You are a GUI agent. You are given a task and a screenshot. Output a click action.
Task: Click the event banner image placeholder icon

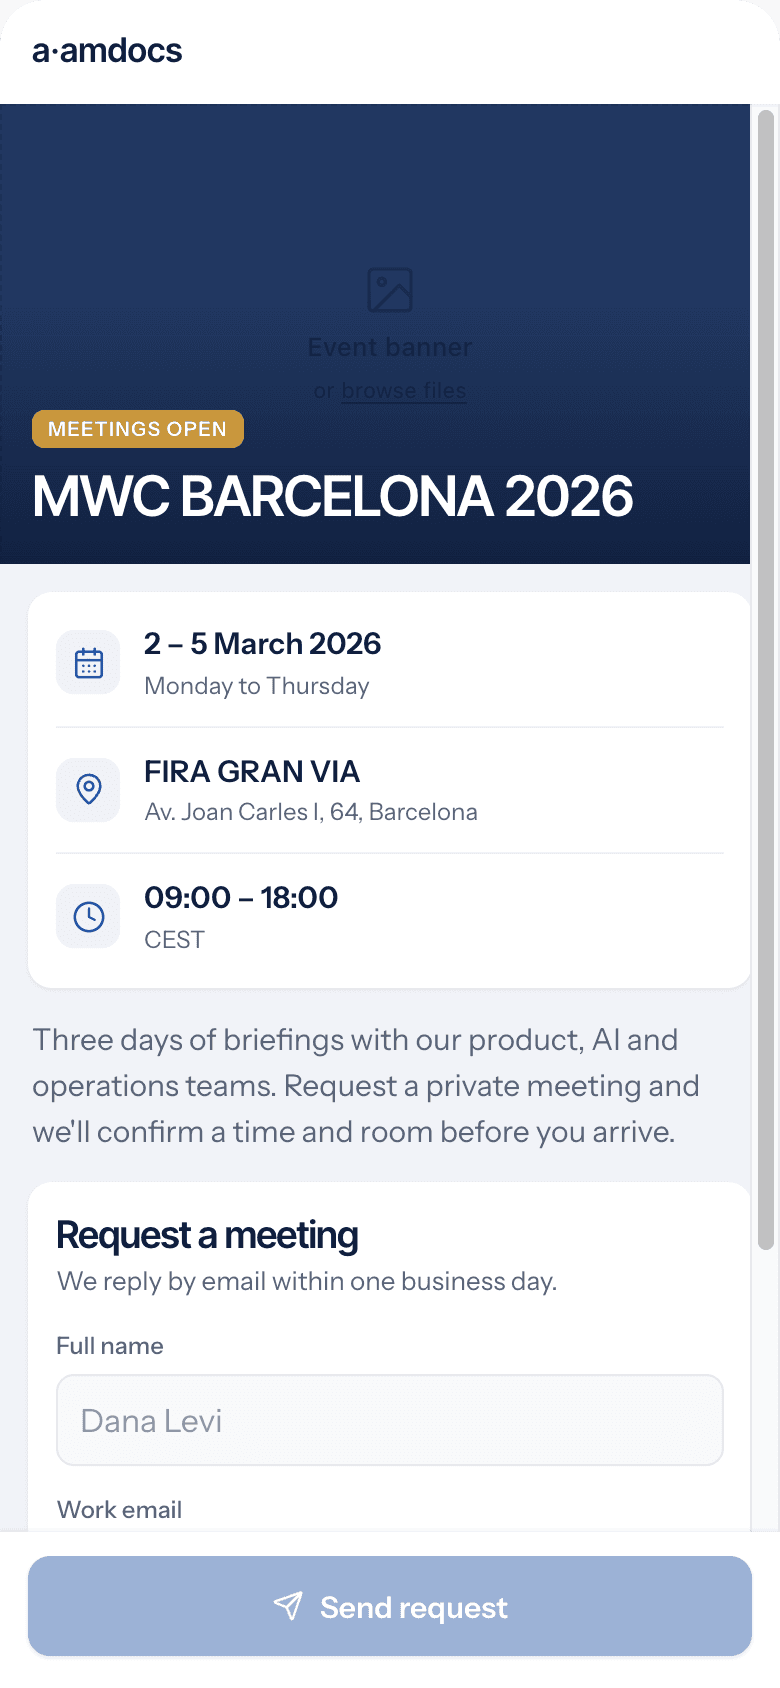[390, 290]
